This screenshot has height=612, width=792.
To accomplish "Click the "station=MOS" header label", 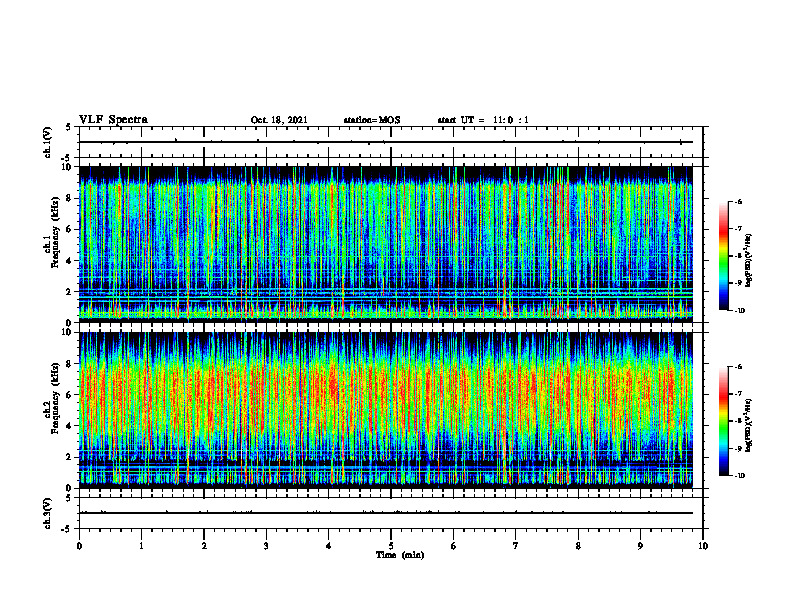I will [x=372, y=120].
